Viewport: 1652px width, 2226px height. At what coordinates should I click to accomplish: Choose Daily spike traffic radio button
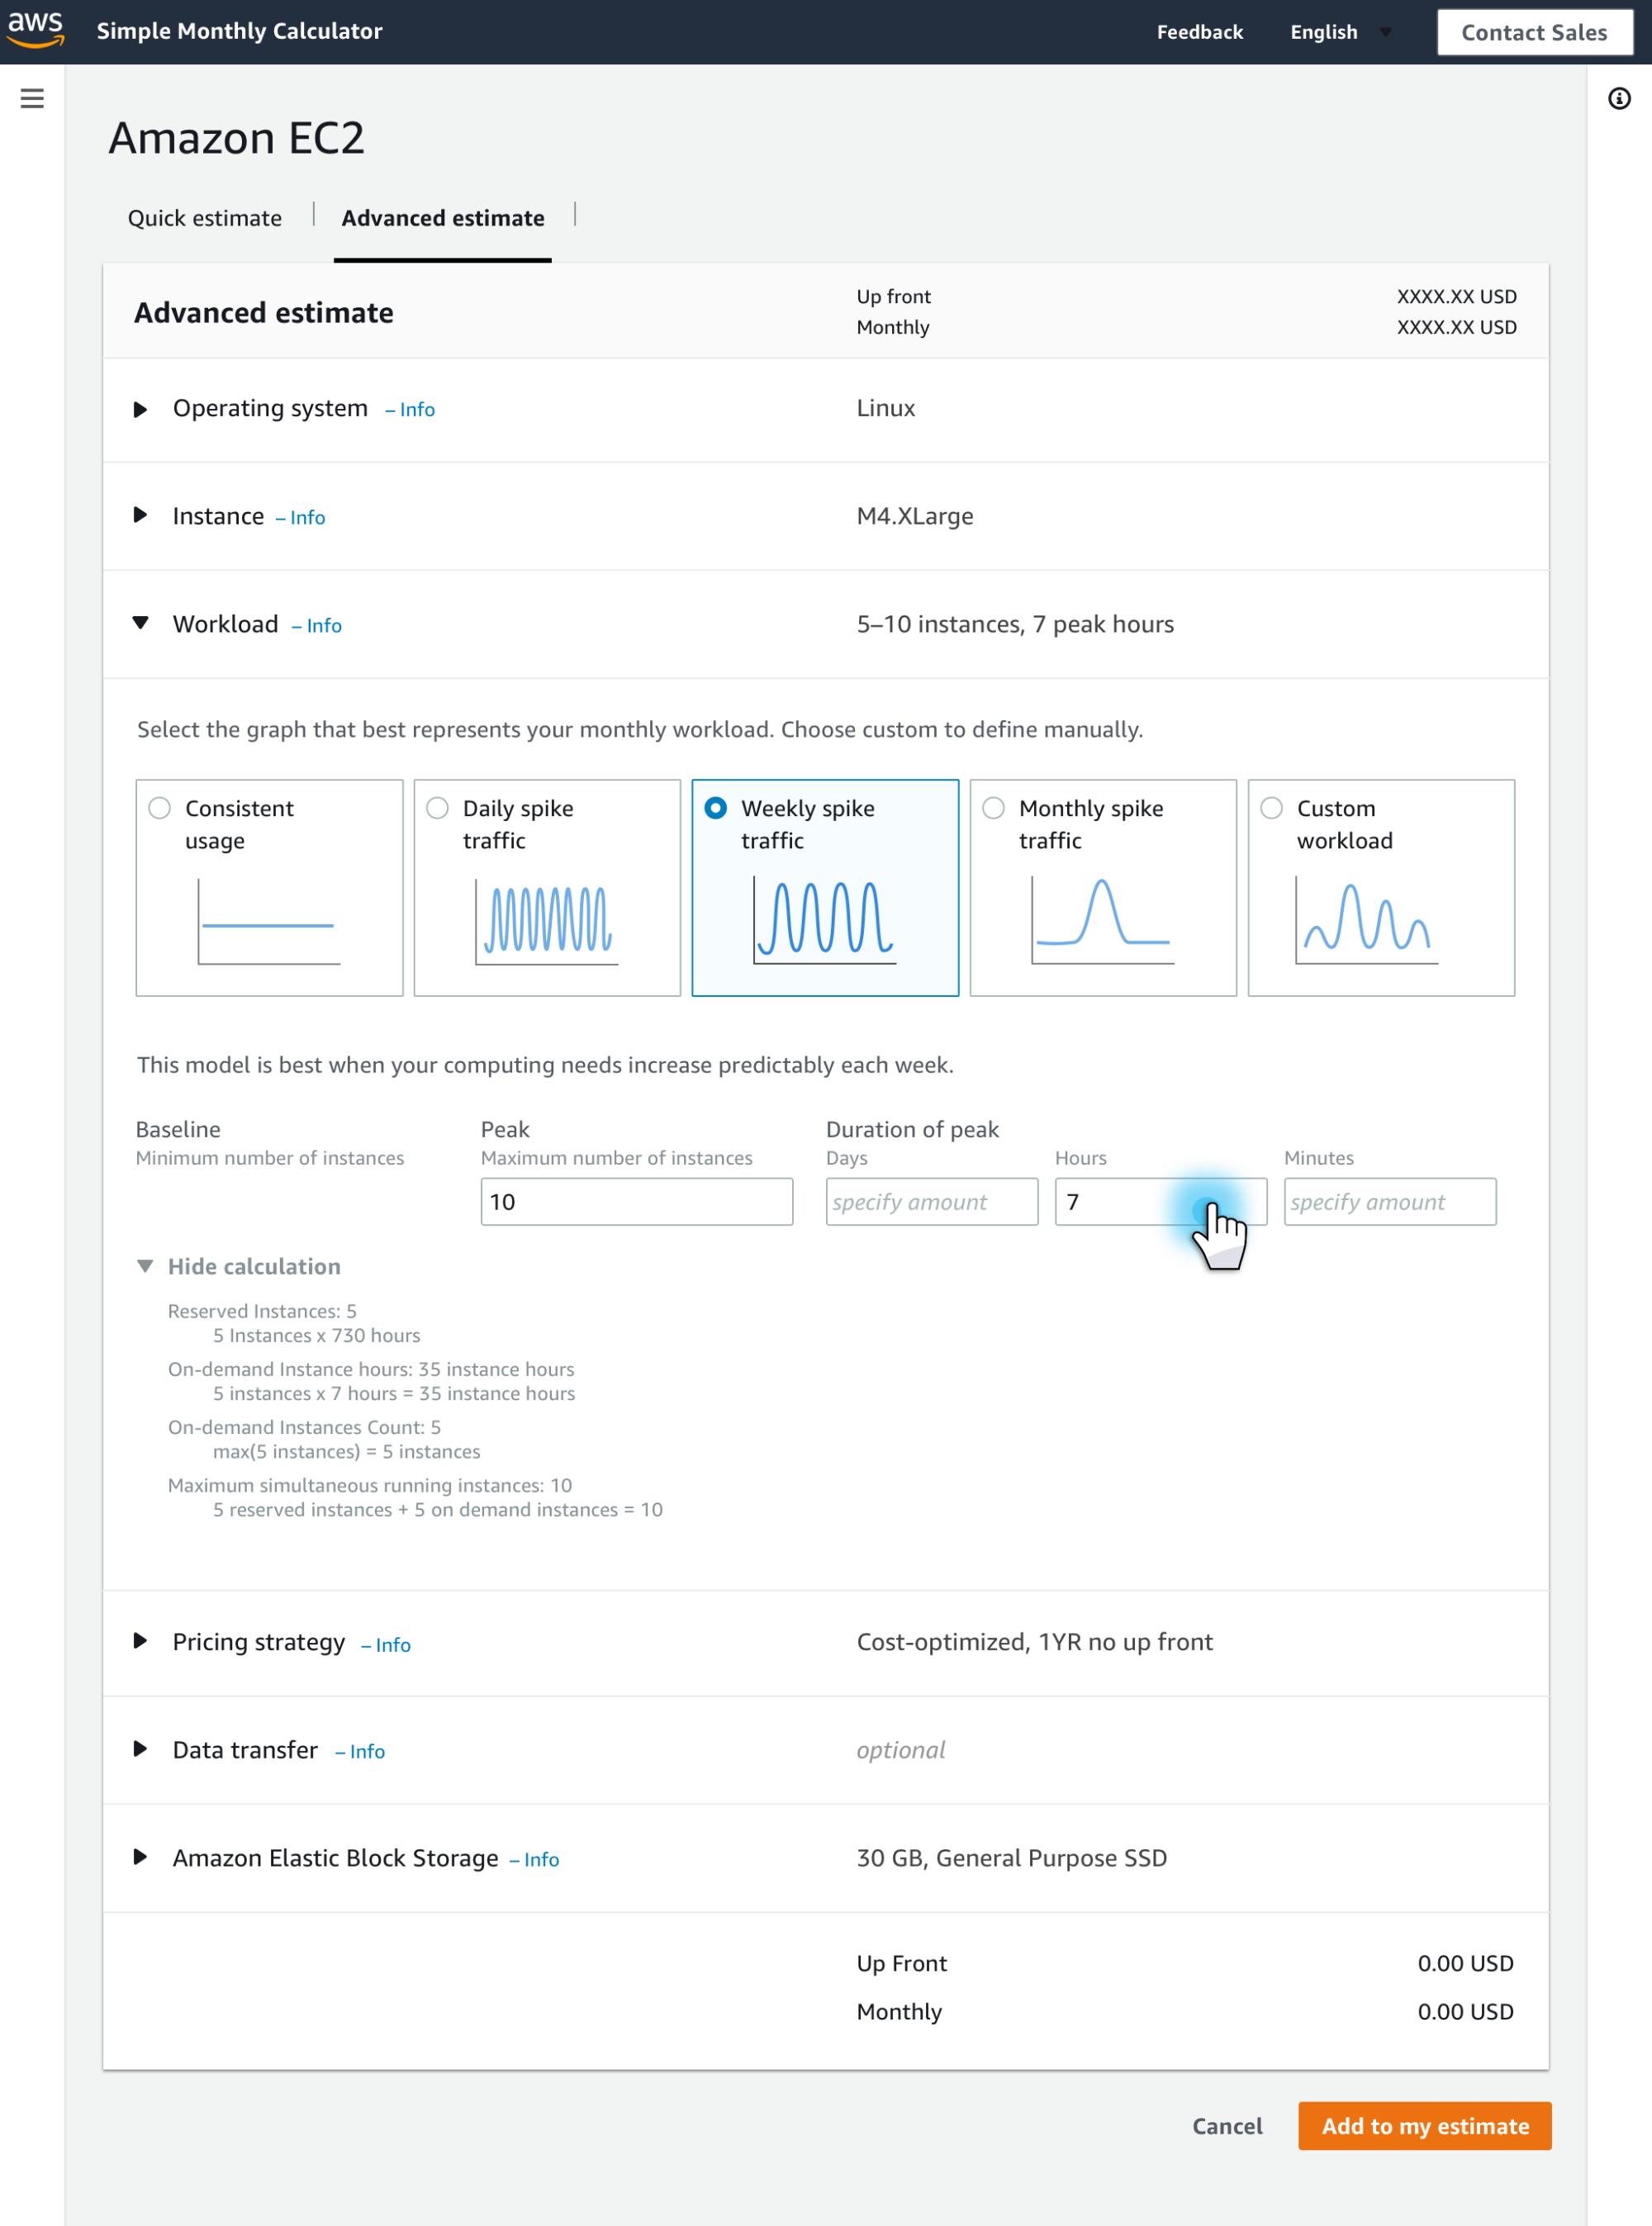pos(438,808)
